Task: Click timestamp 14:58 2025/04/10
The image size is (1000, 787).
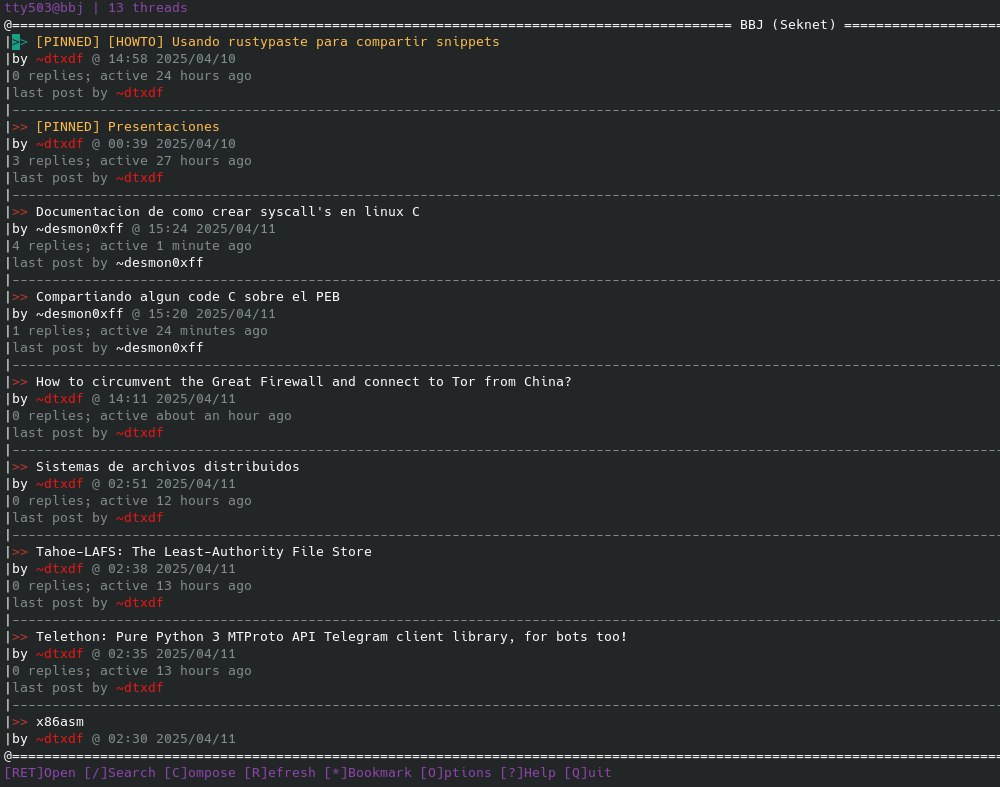Action: 172,59
